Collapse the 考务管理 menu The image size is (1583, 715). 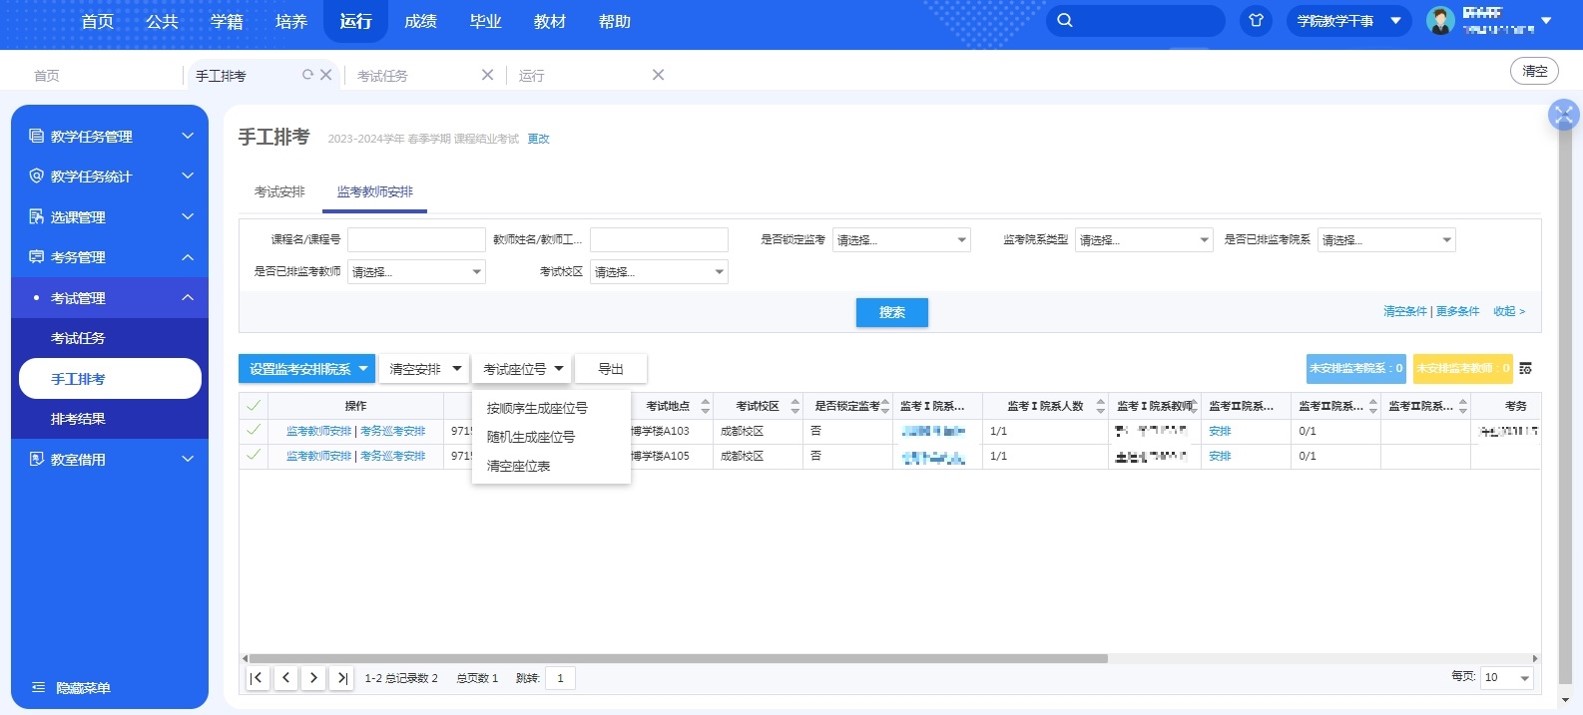[x=188, y=257]
